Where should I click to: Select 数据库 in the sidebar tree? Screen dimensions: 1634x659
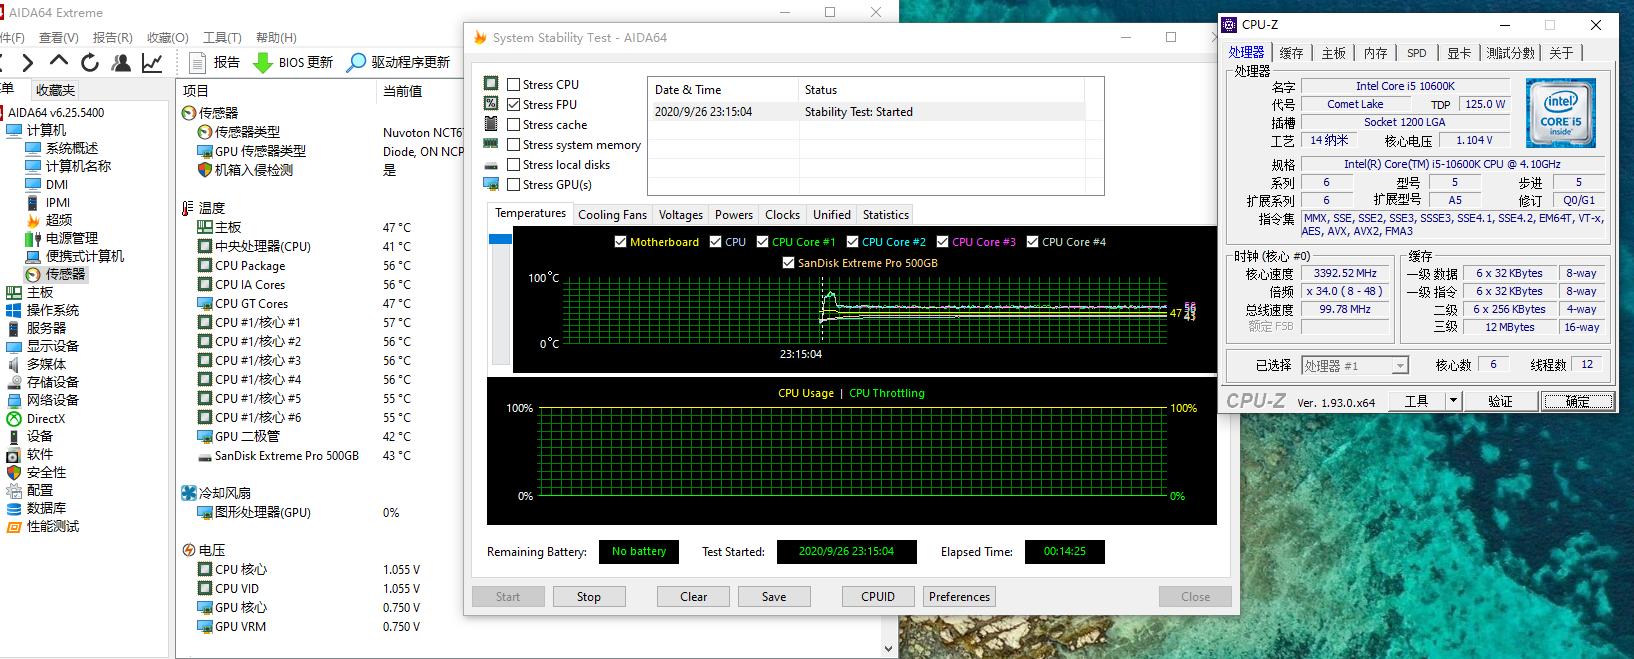point(46,508)
